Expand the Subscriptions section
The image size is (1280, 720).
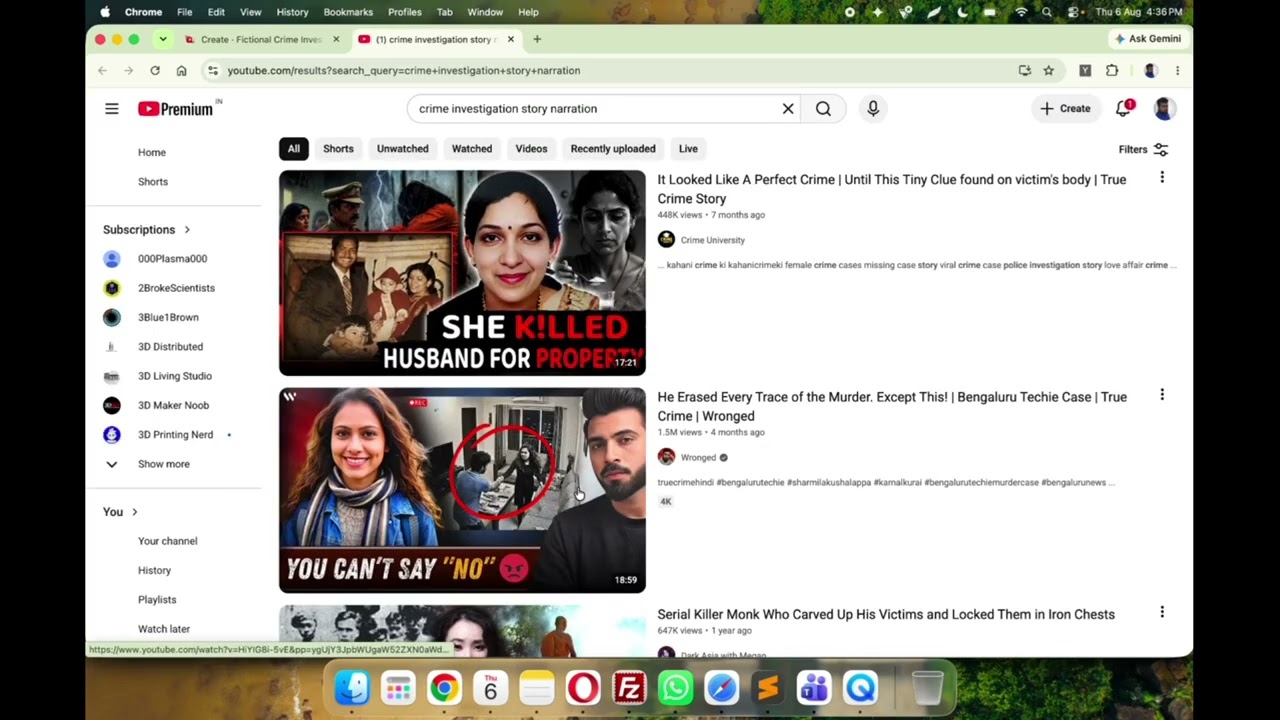[x=147, y=230]
